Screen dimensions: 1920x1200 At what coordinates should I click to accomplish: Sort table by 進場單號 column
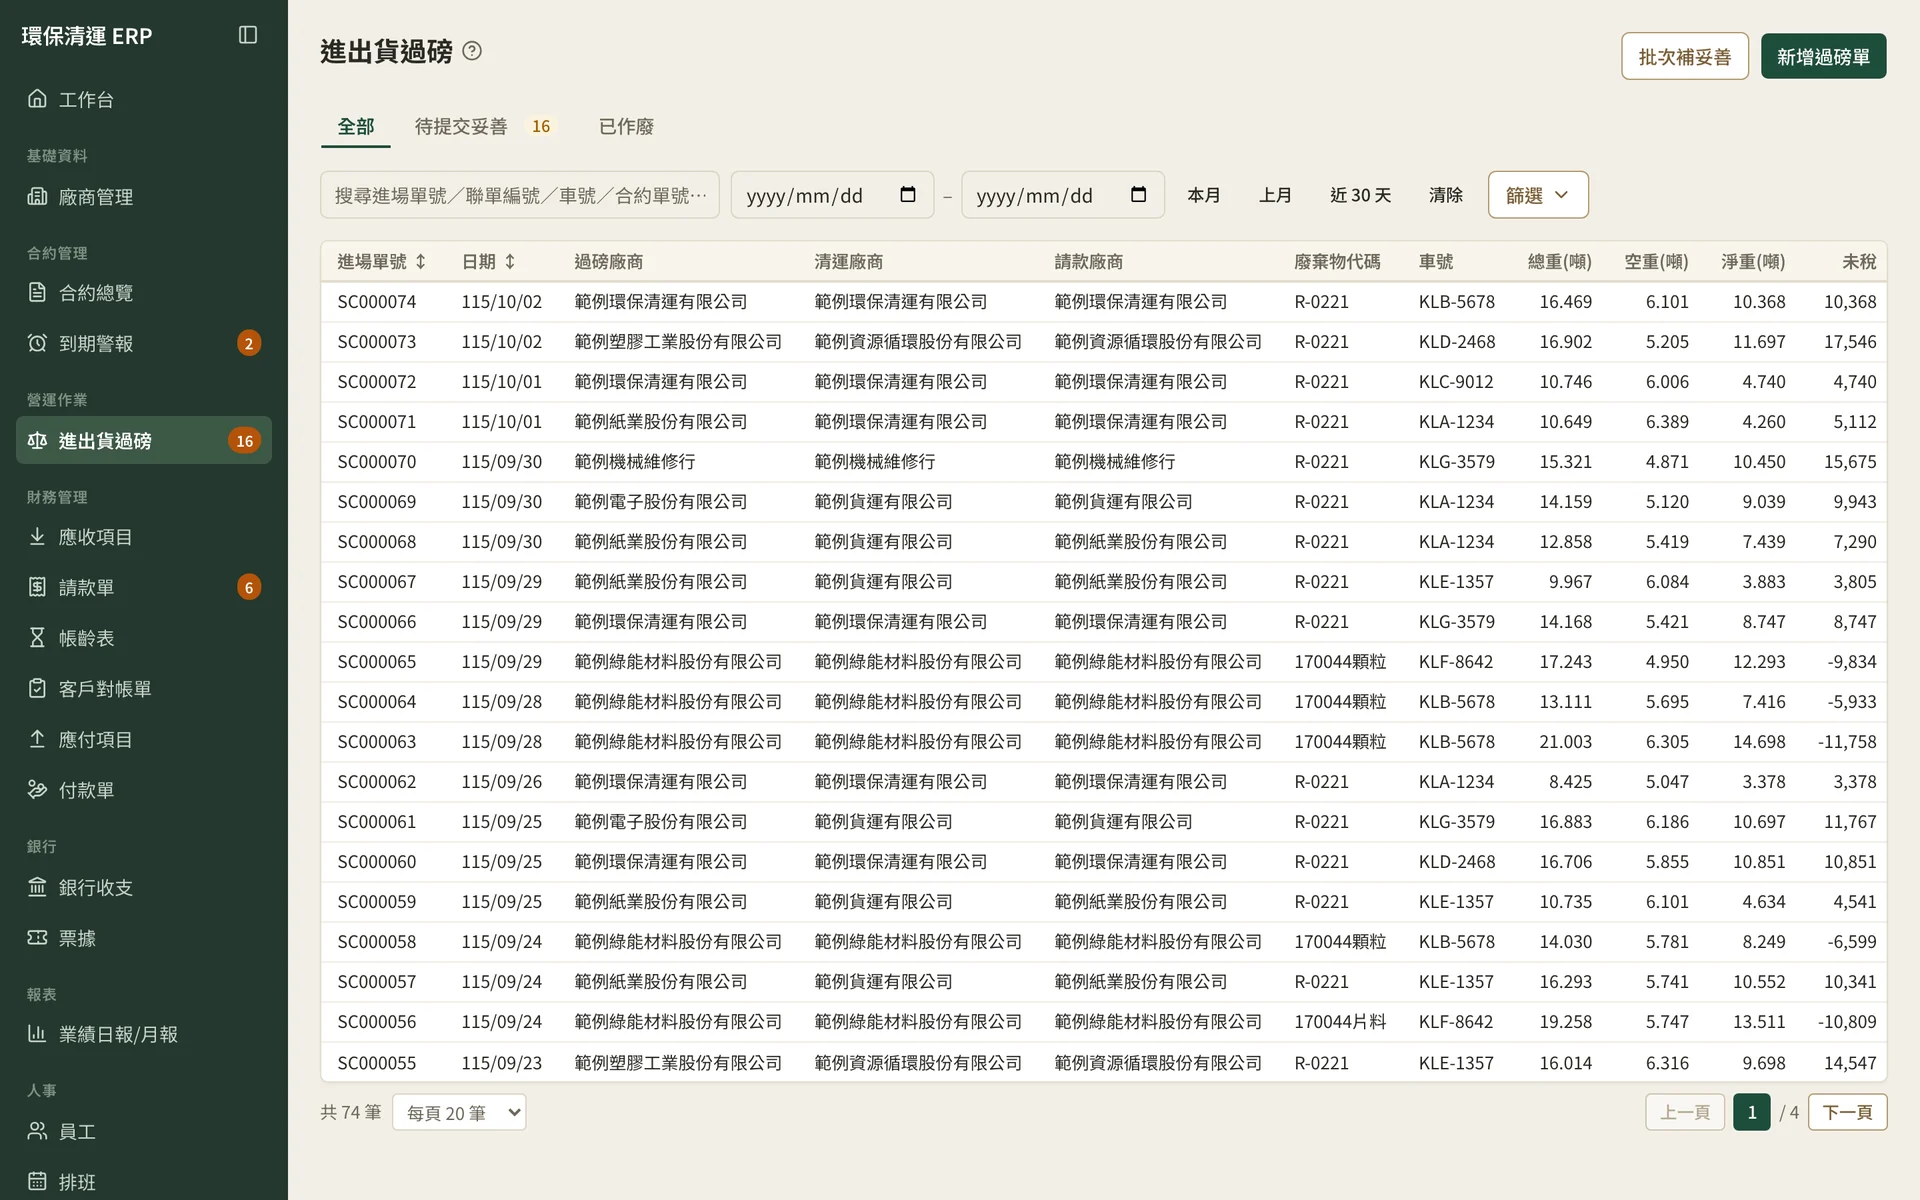(x=382, y=261)
